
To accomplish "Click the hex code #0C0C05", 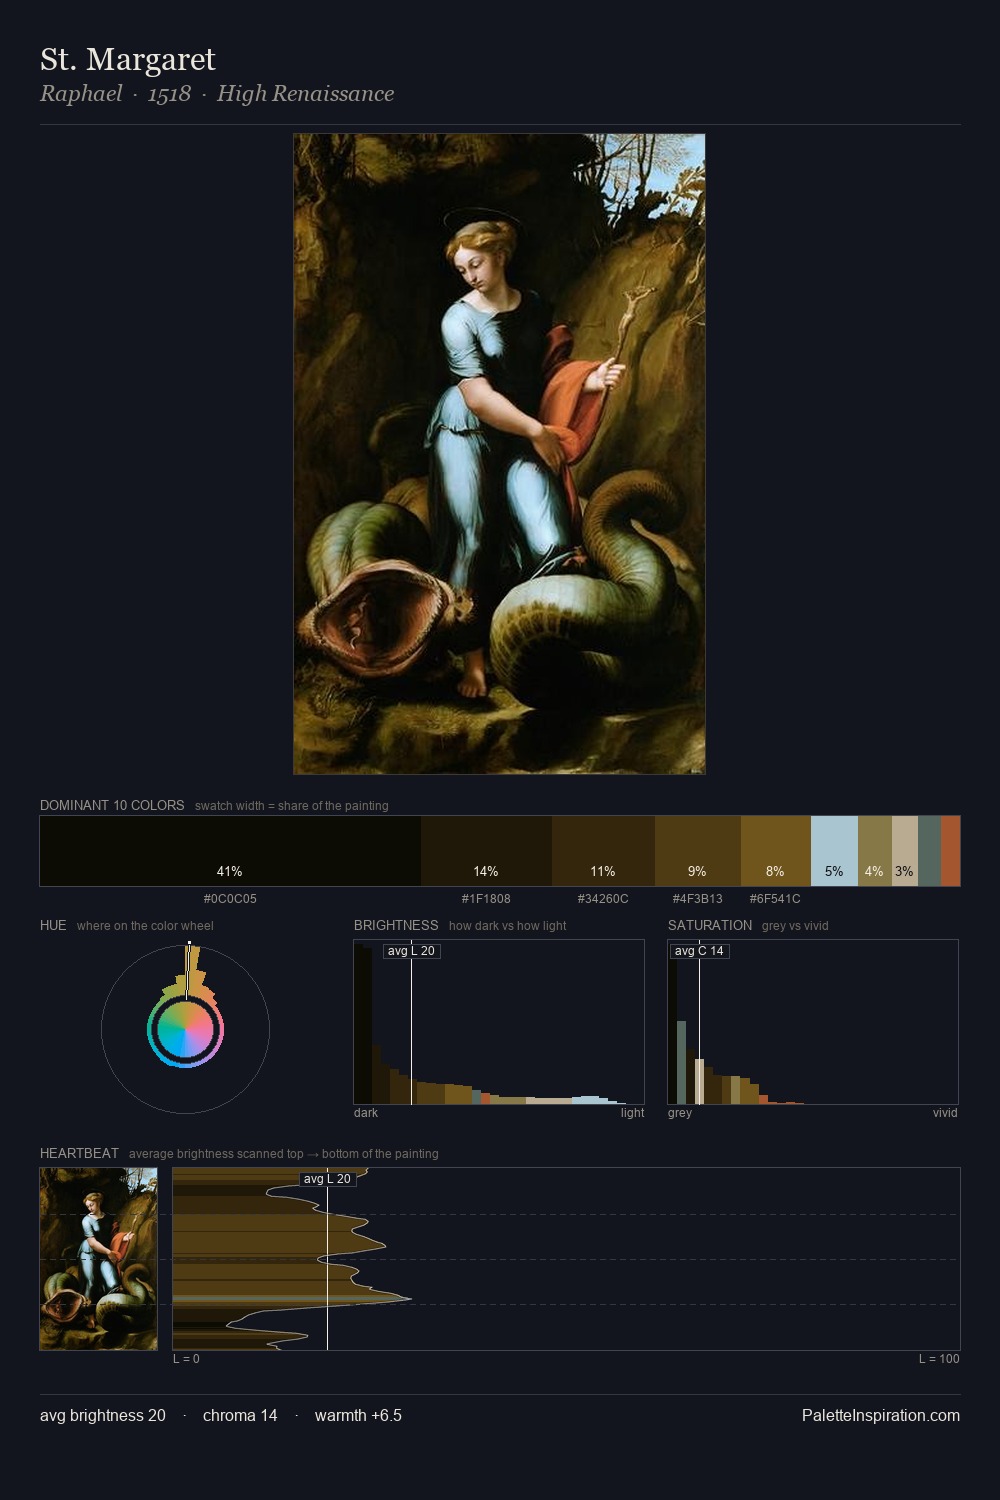I will pos(230,899).
